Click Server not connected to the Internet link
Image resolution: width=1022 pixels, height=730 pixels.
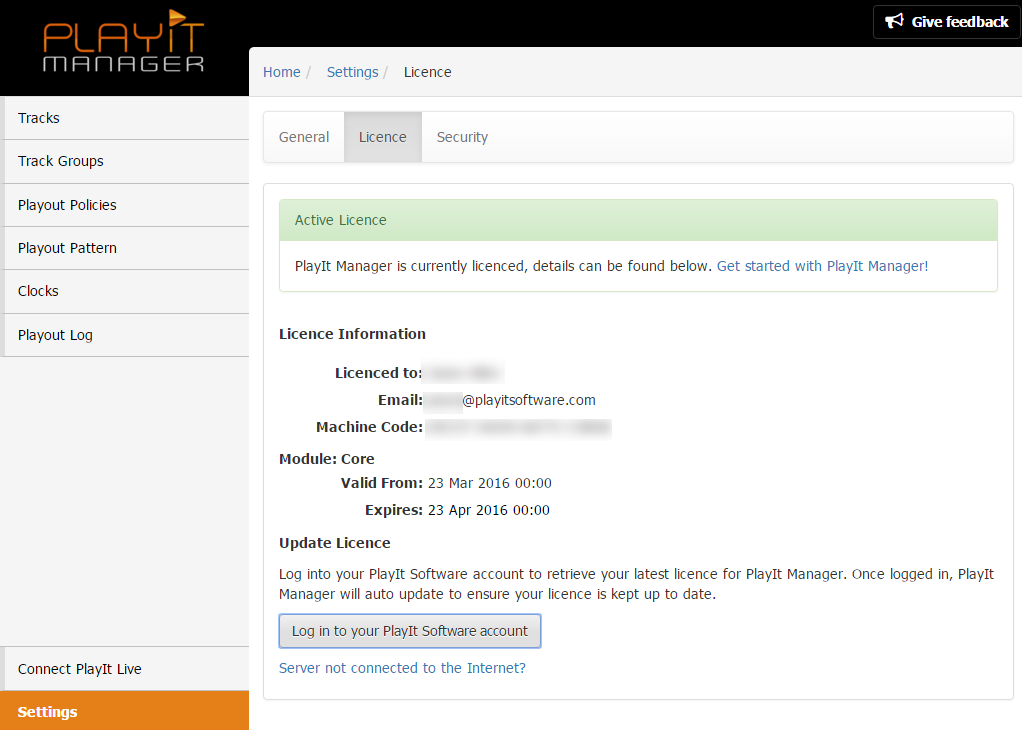pos(402,668)
